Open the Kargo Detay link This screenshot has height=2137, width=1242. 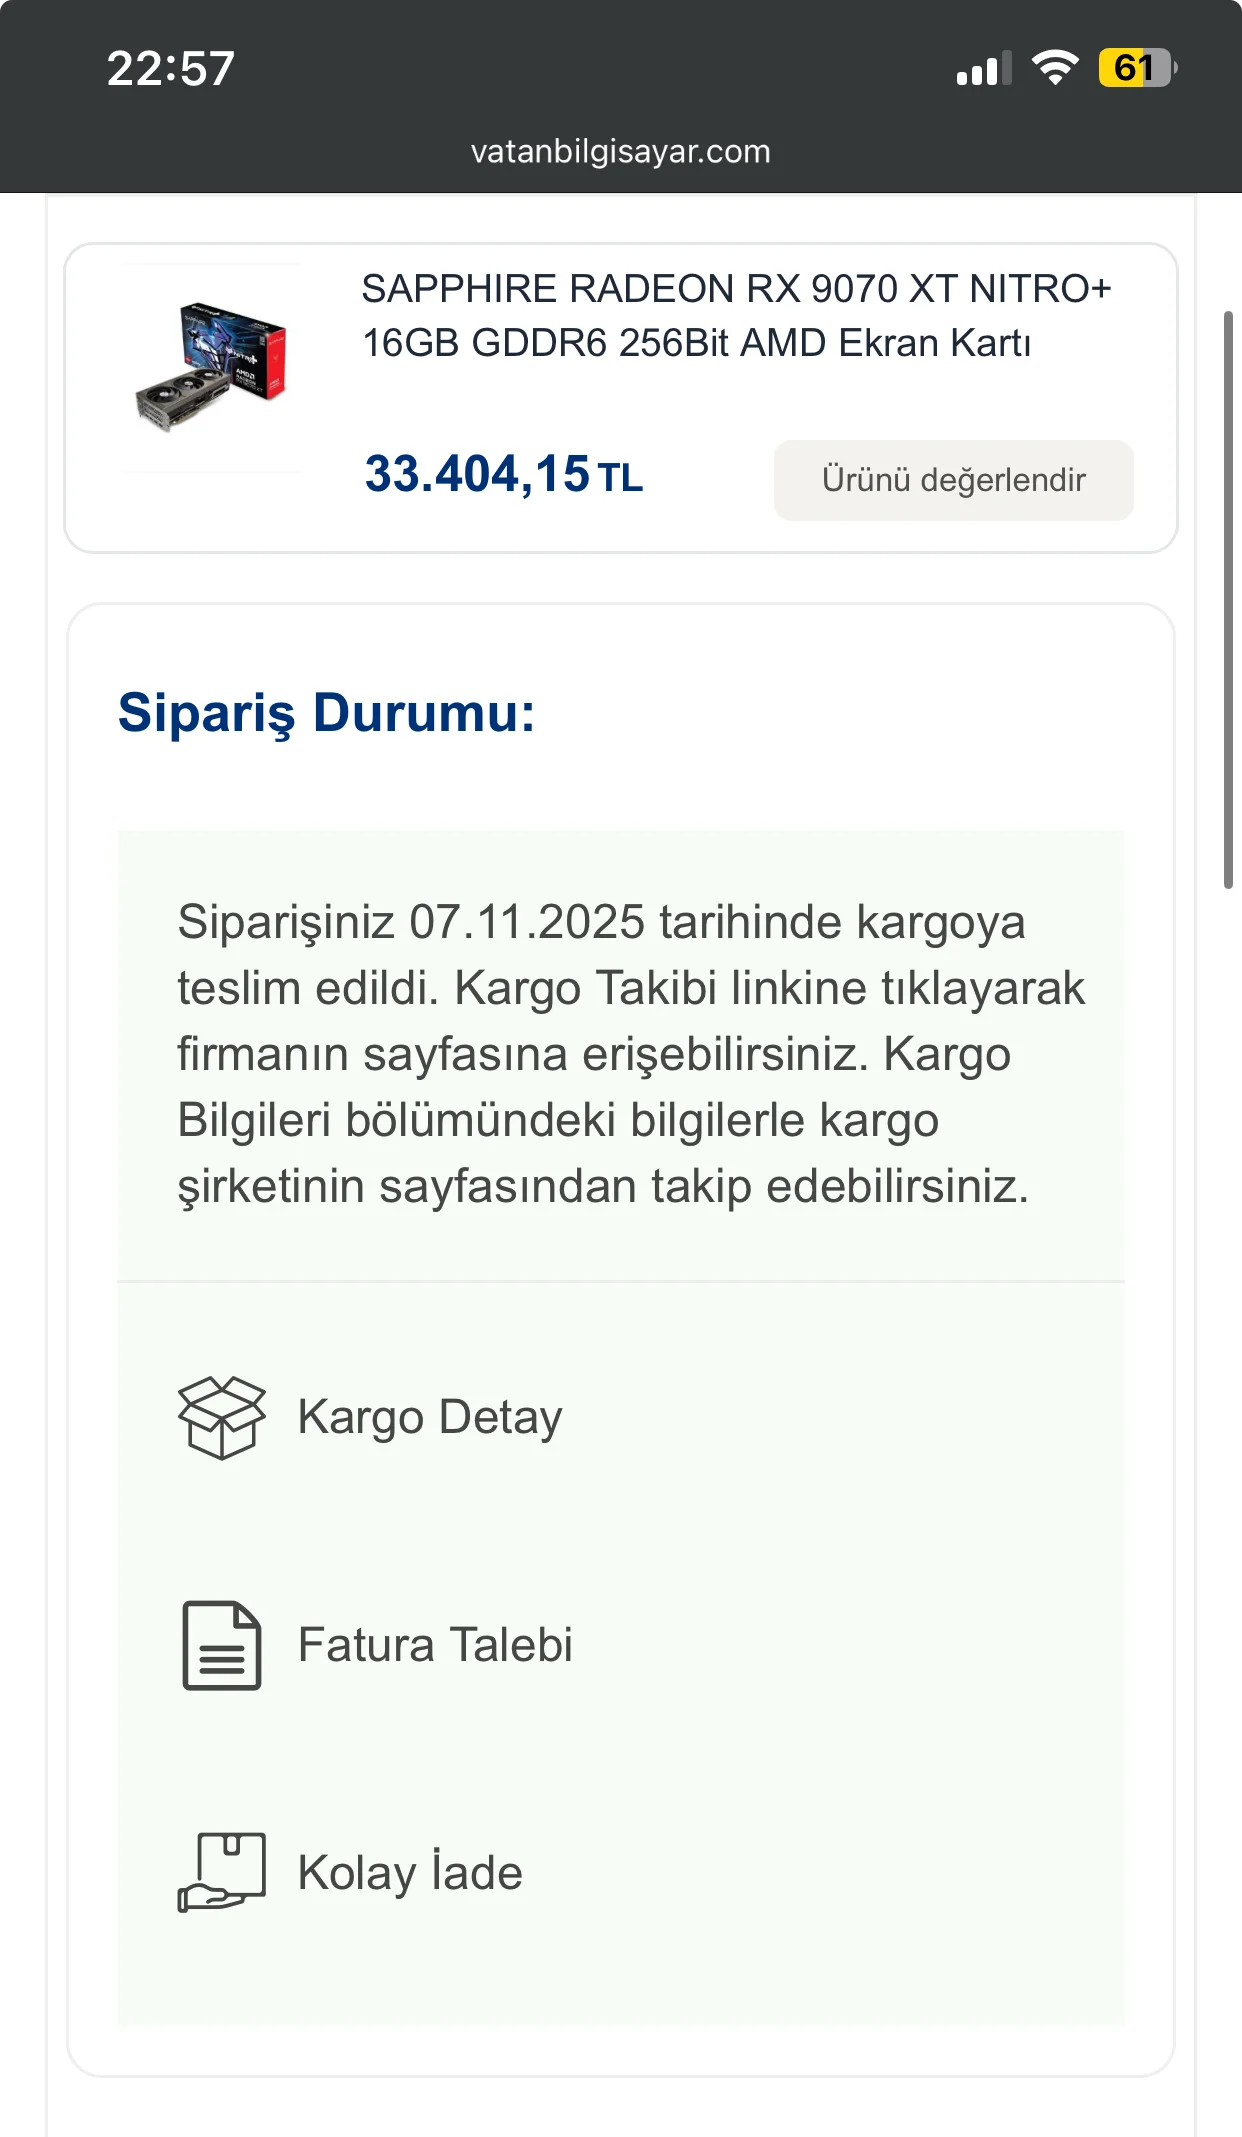(430, 1417)
